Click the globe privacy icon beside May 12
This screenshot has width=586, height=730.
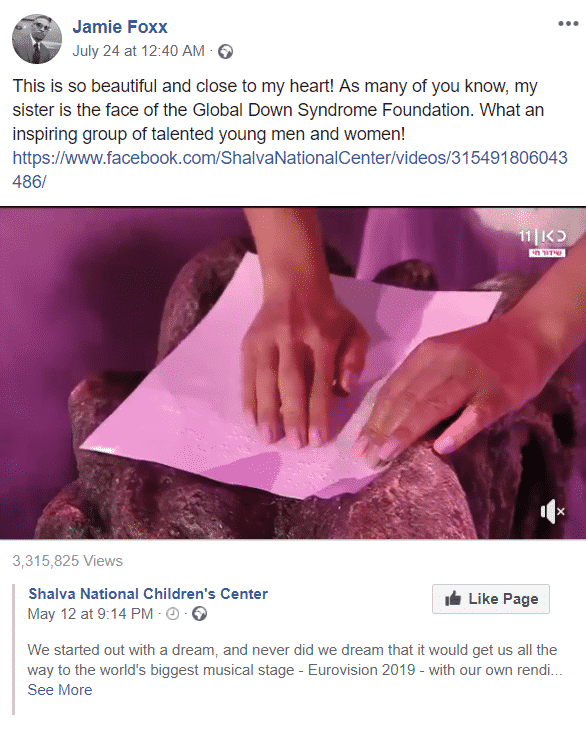(x=200, y=614)
